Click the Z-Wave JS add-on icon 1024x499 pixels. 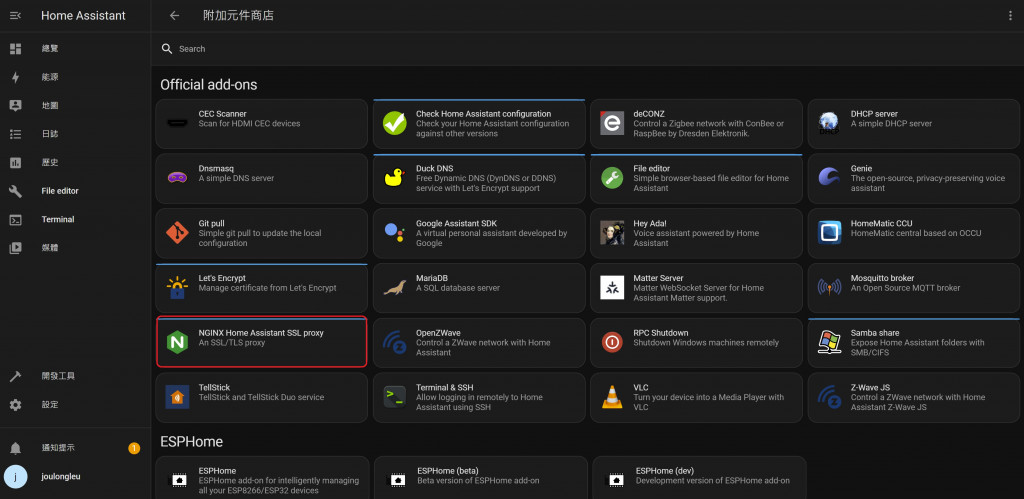point(829,397)
